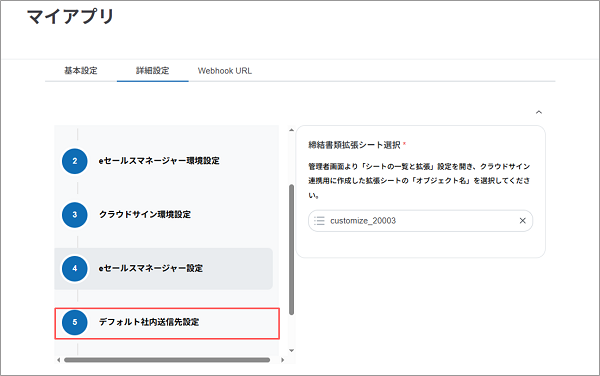
Task: Click the 締結書類拡張シート選択 label
Action: point(354,145)
